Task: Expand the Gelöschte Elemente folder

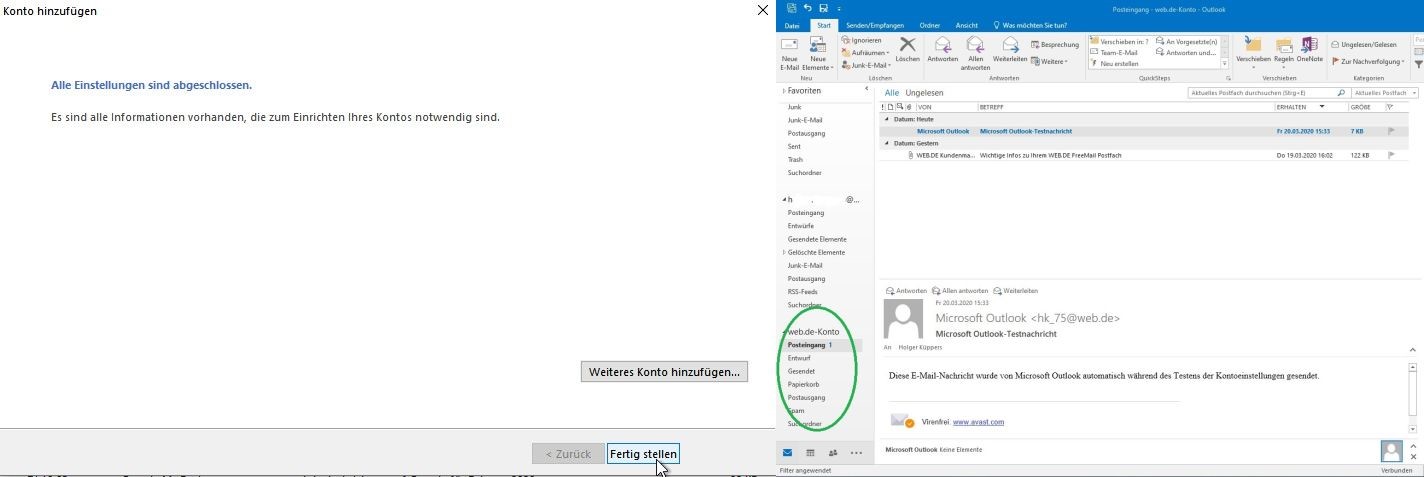Action: pyautogui.click(x=784, y=252)
